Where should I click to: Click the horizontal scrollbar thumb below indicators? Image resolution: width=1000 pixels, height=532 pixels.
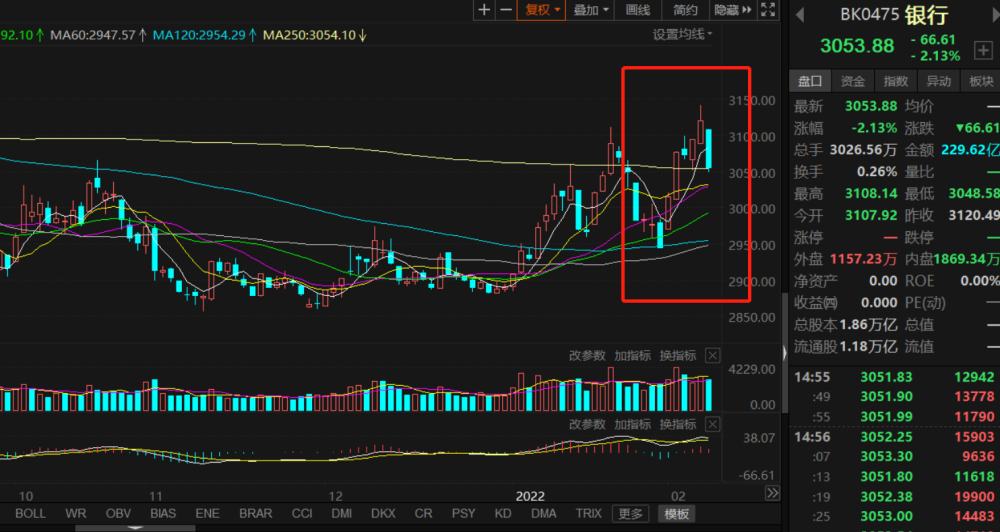tap(135, 528)
